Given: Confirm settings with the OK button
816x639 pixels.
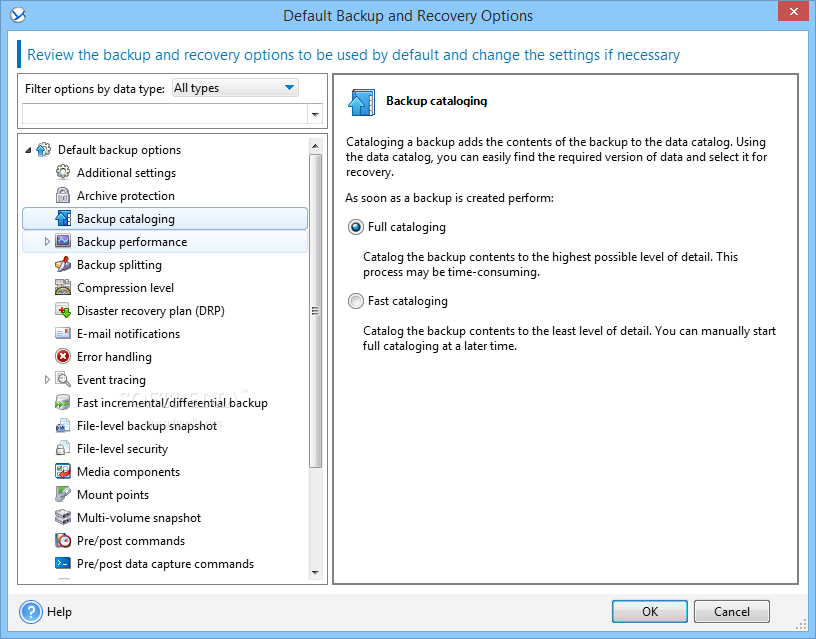Looking at the screenshot, I should click(649, 611).
